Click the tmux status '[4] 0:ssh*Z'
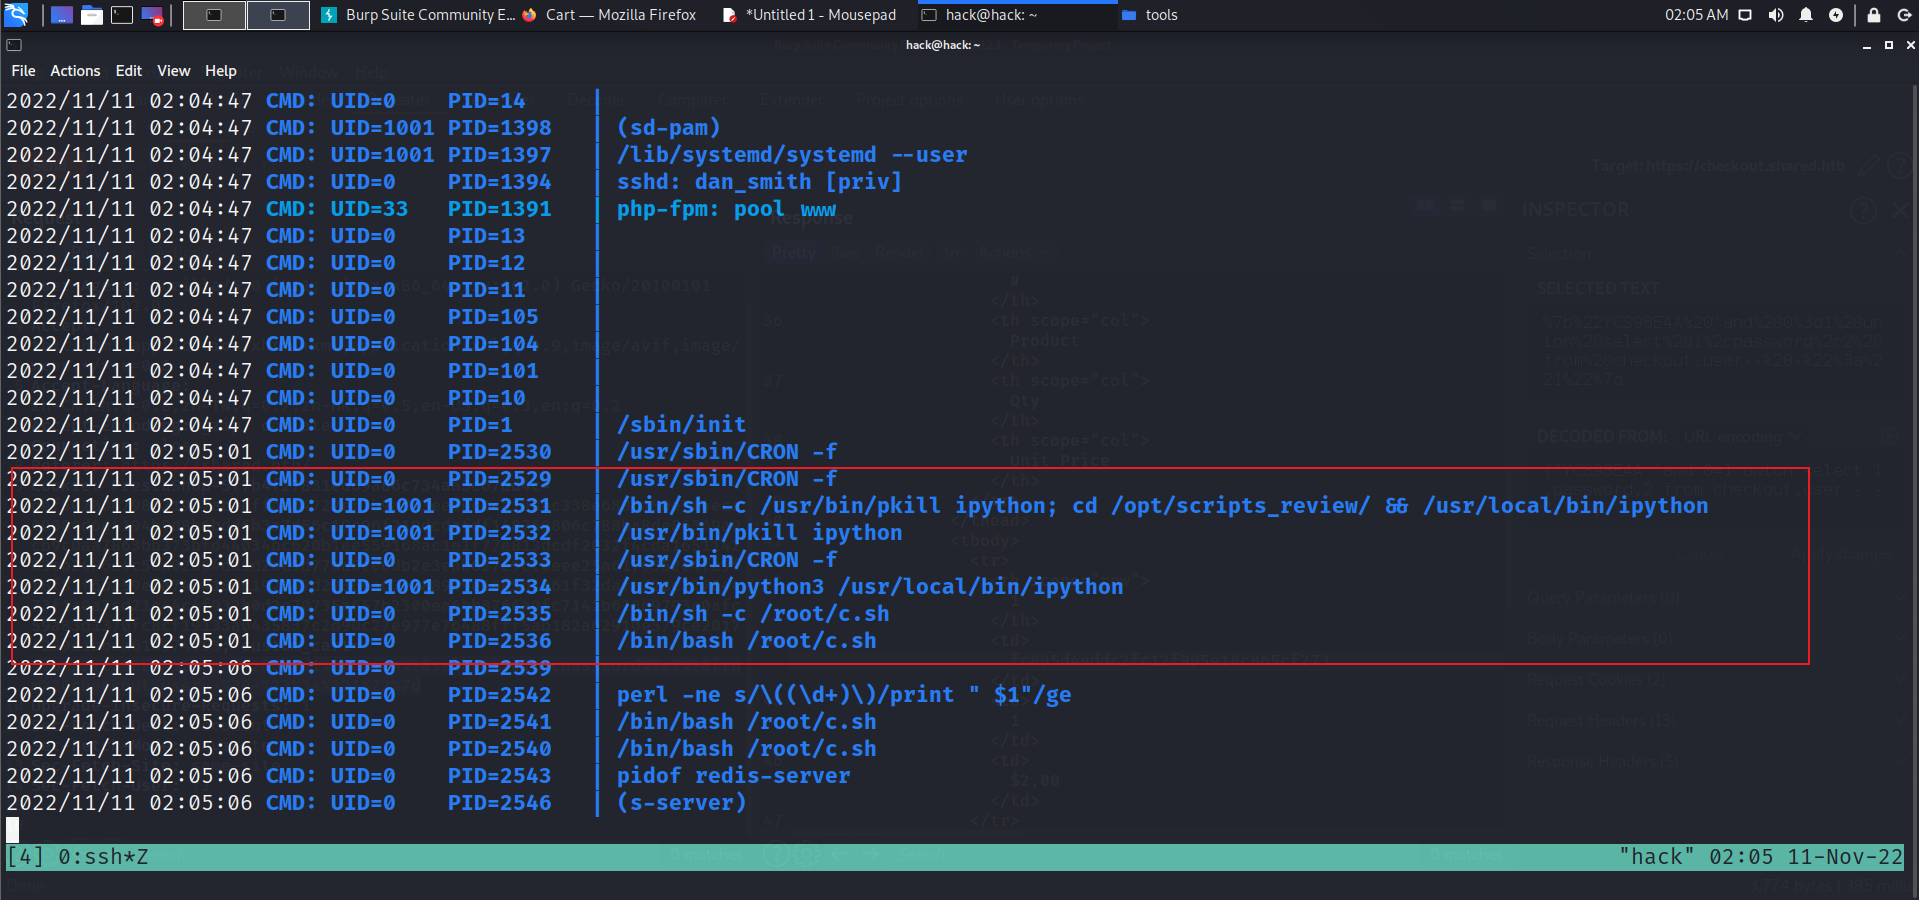This screenshot has height=900, width=1919. (x=78, y=857)
